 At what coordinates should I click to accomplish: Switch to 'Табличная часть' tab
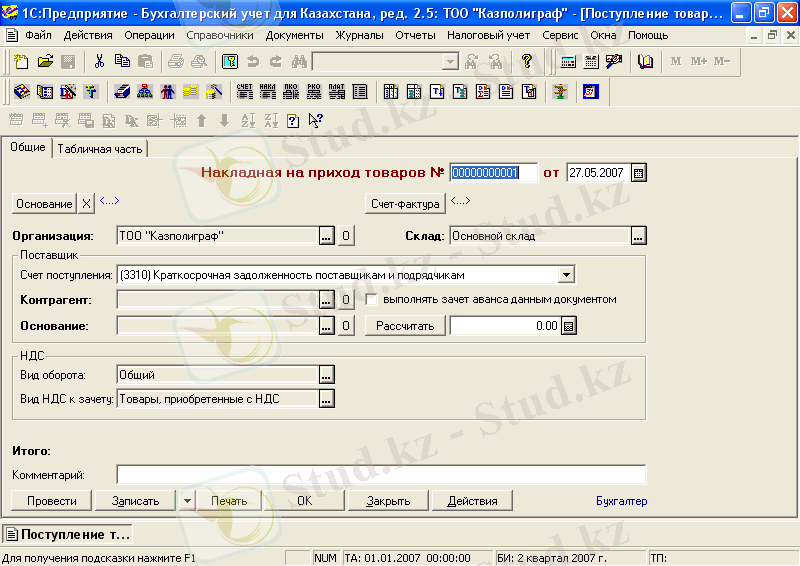[101, 149]
